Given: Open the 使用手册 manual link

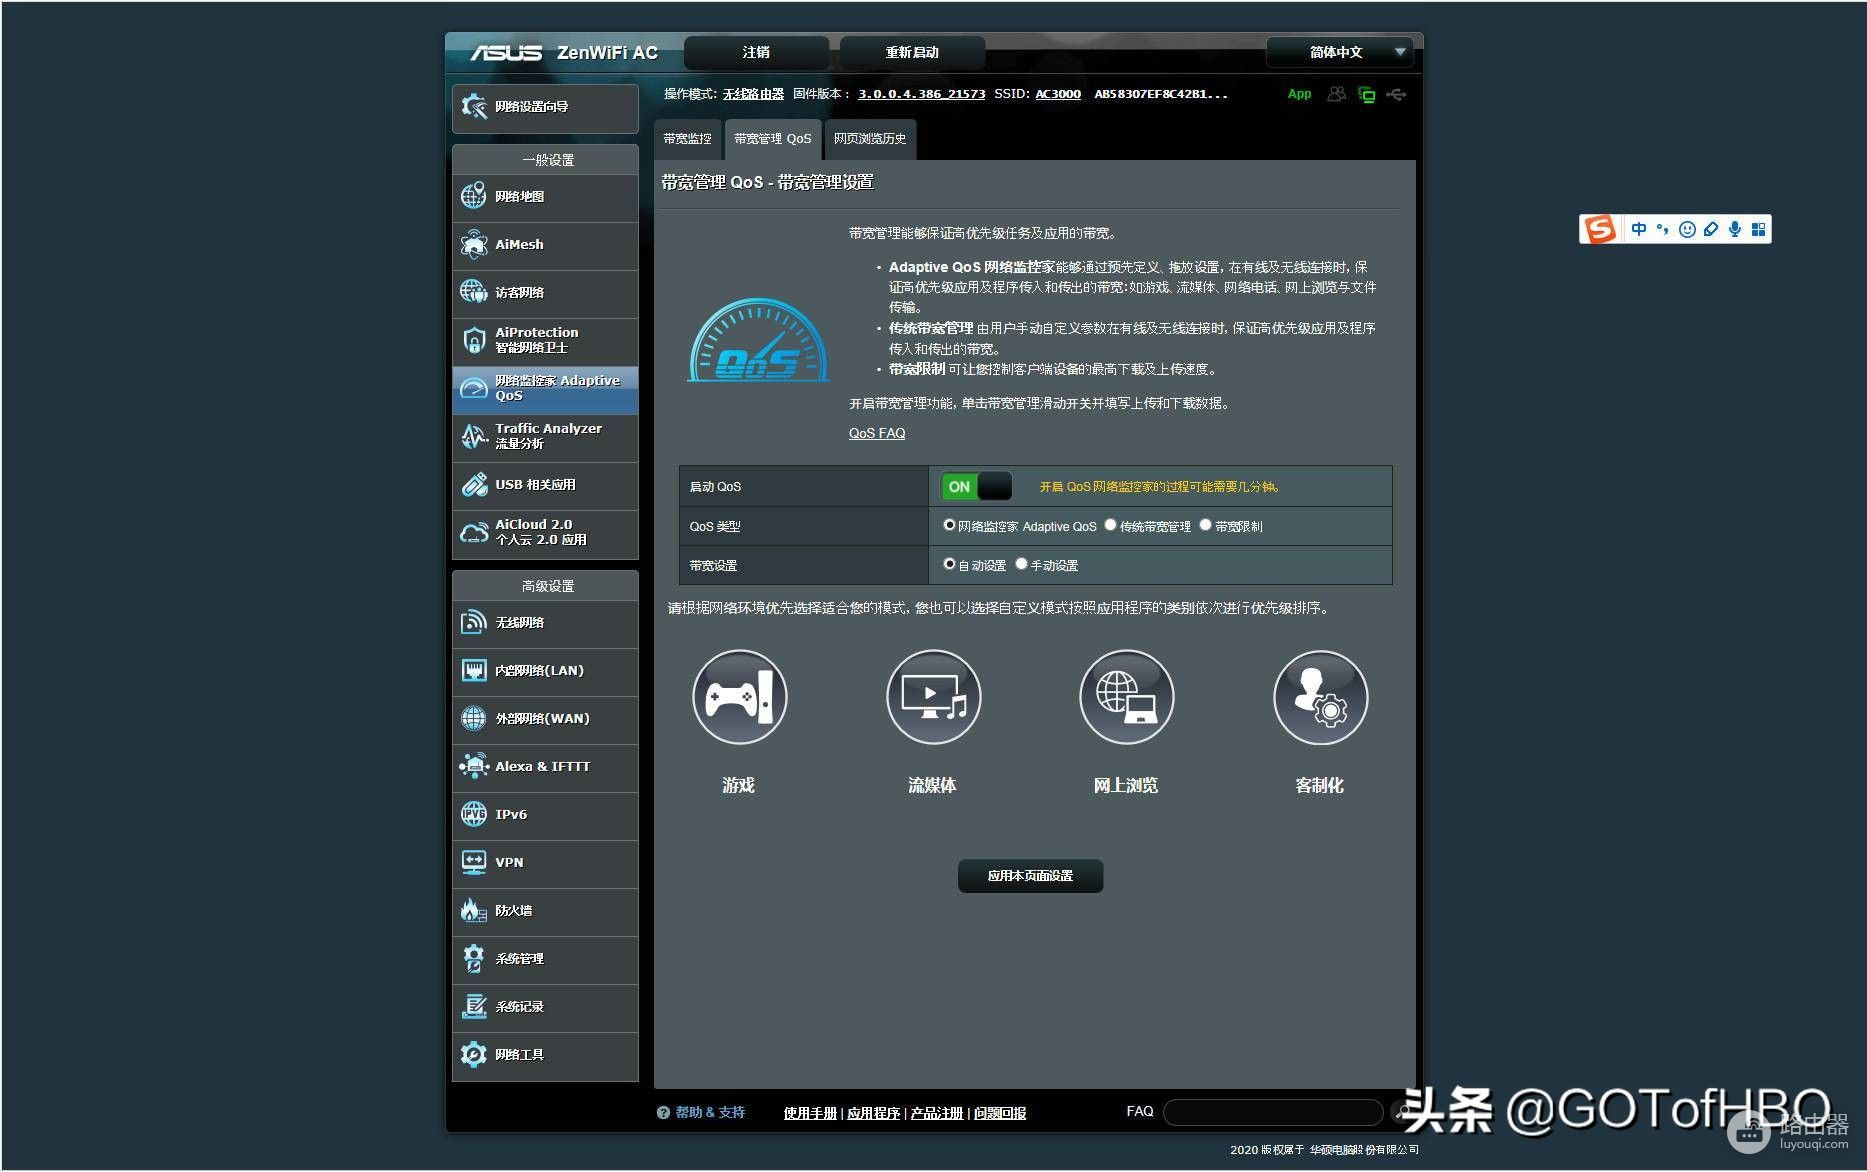Looking at the screenshot, I should click(x=810, y=1113).
